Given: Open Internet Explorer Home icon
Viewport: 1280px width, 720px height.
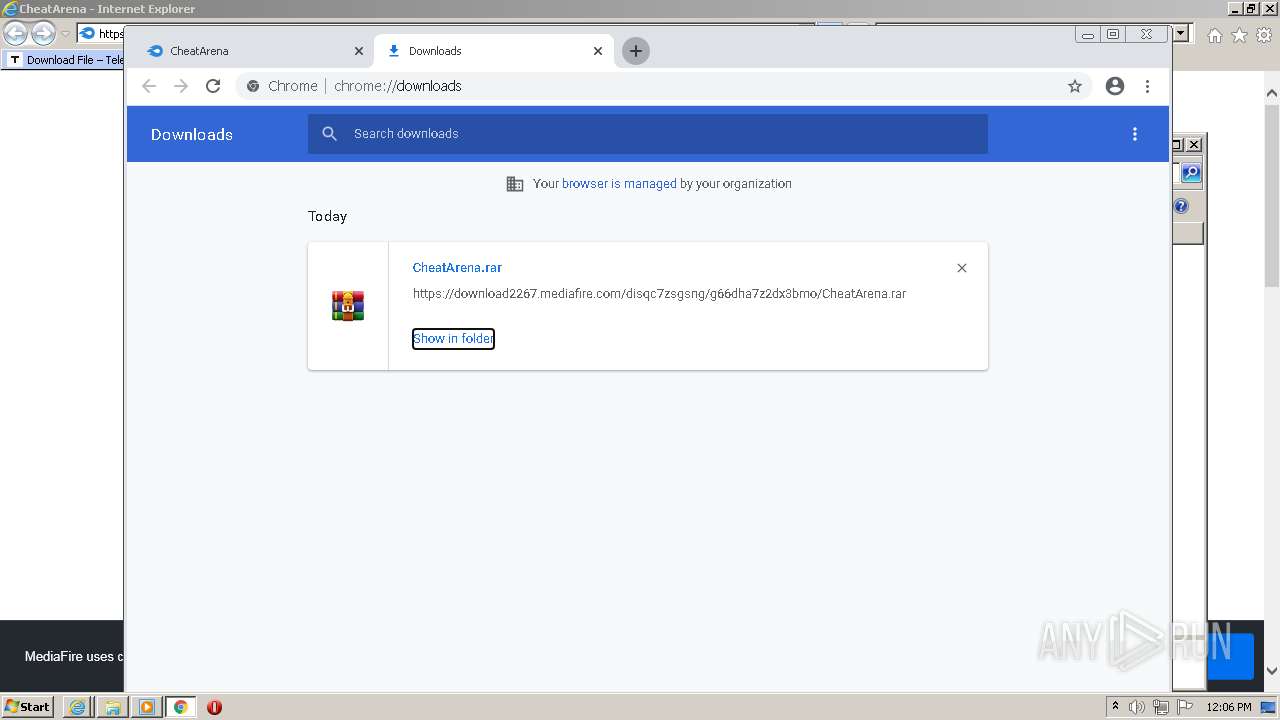Looking at the screenshot, I should pos(1214,35).
